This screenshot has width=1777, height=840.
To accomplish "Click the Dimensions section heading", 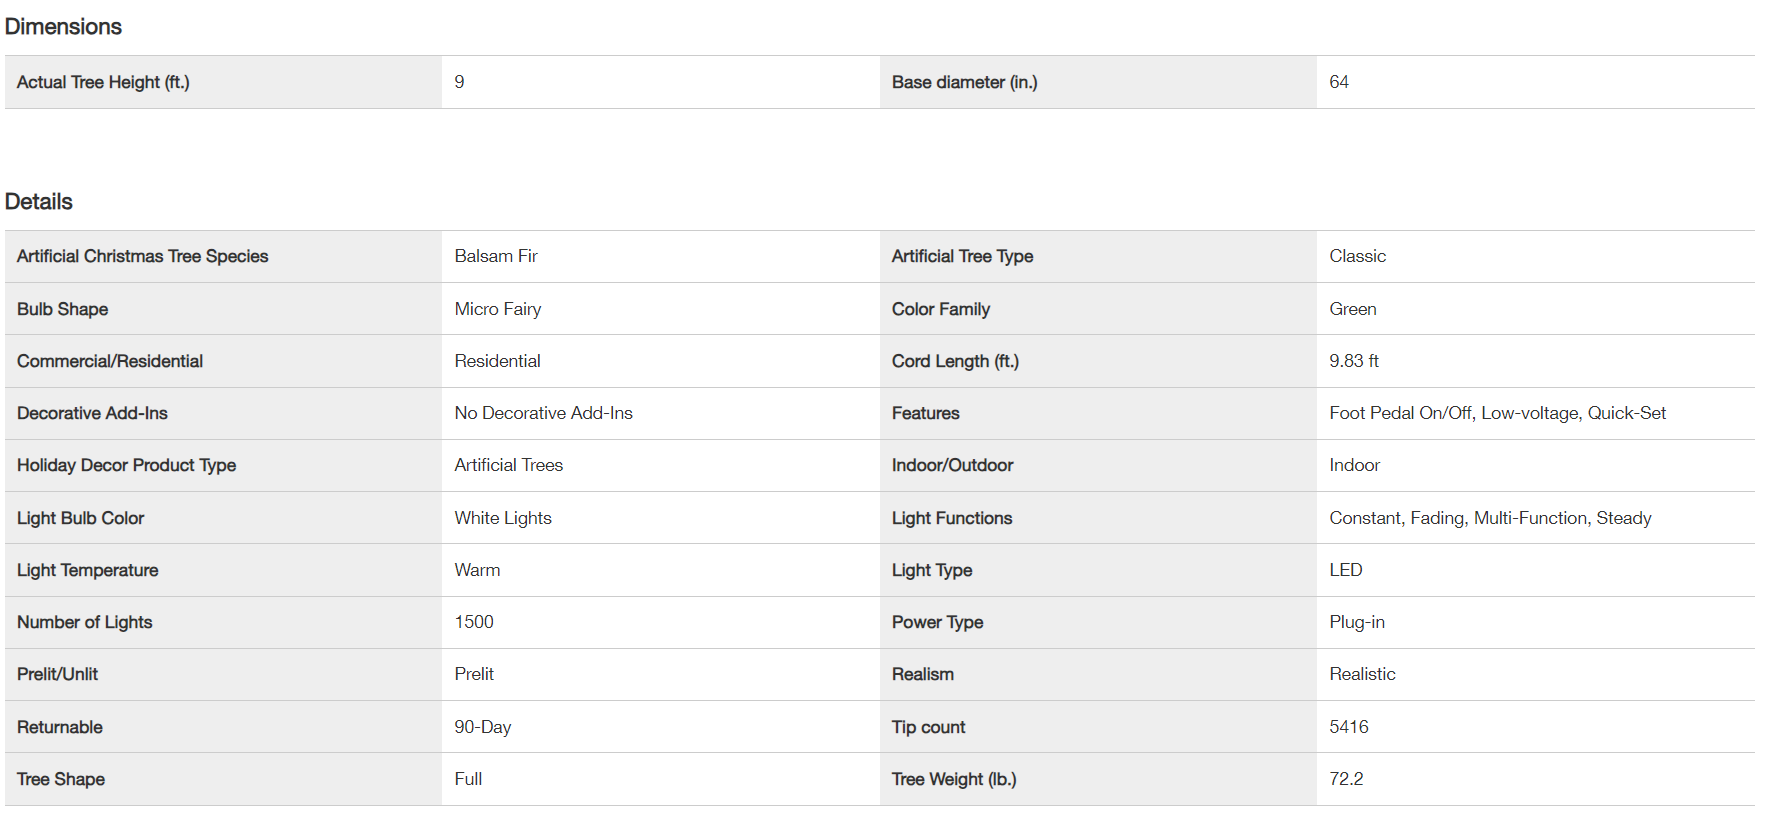I will click(63, 27).
